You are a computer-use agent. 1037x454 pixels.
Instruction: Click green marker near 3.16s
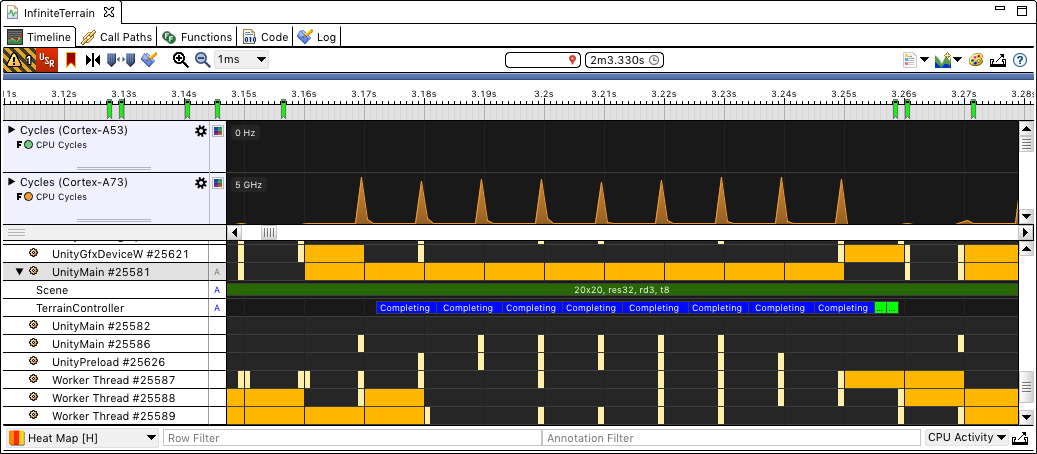283,109
